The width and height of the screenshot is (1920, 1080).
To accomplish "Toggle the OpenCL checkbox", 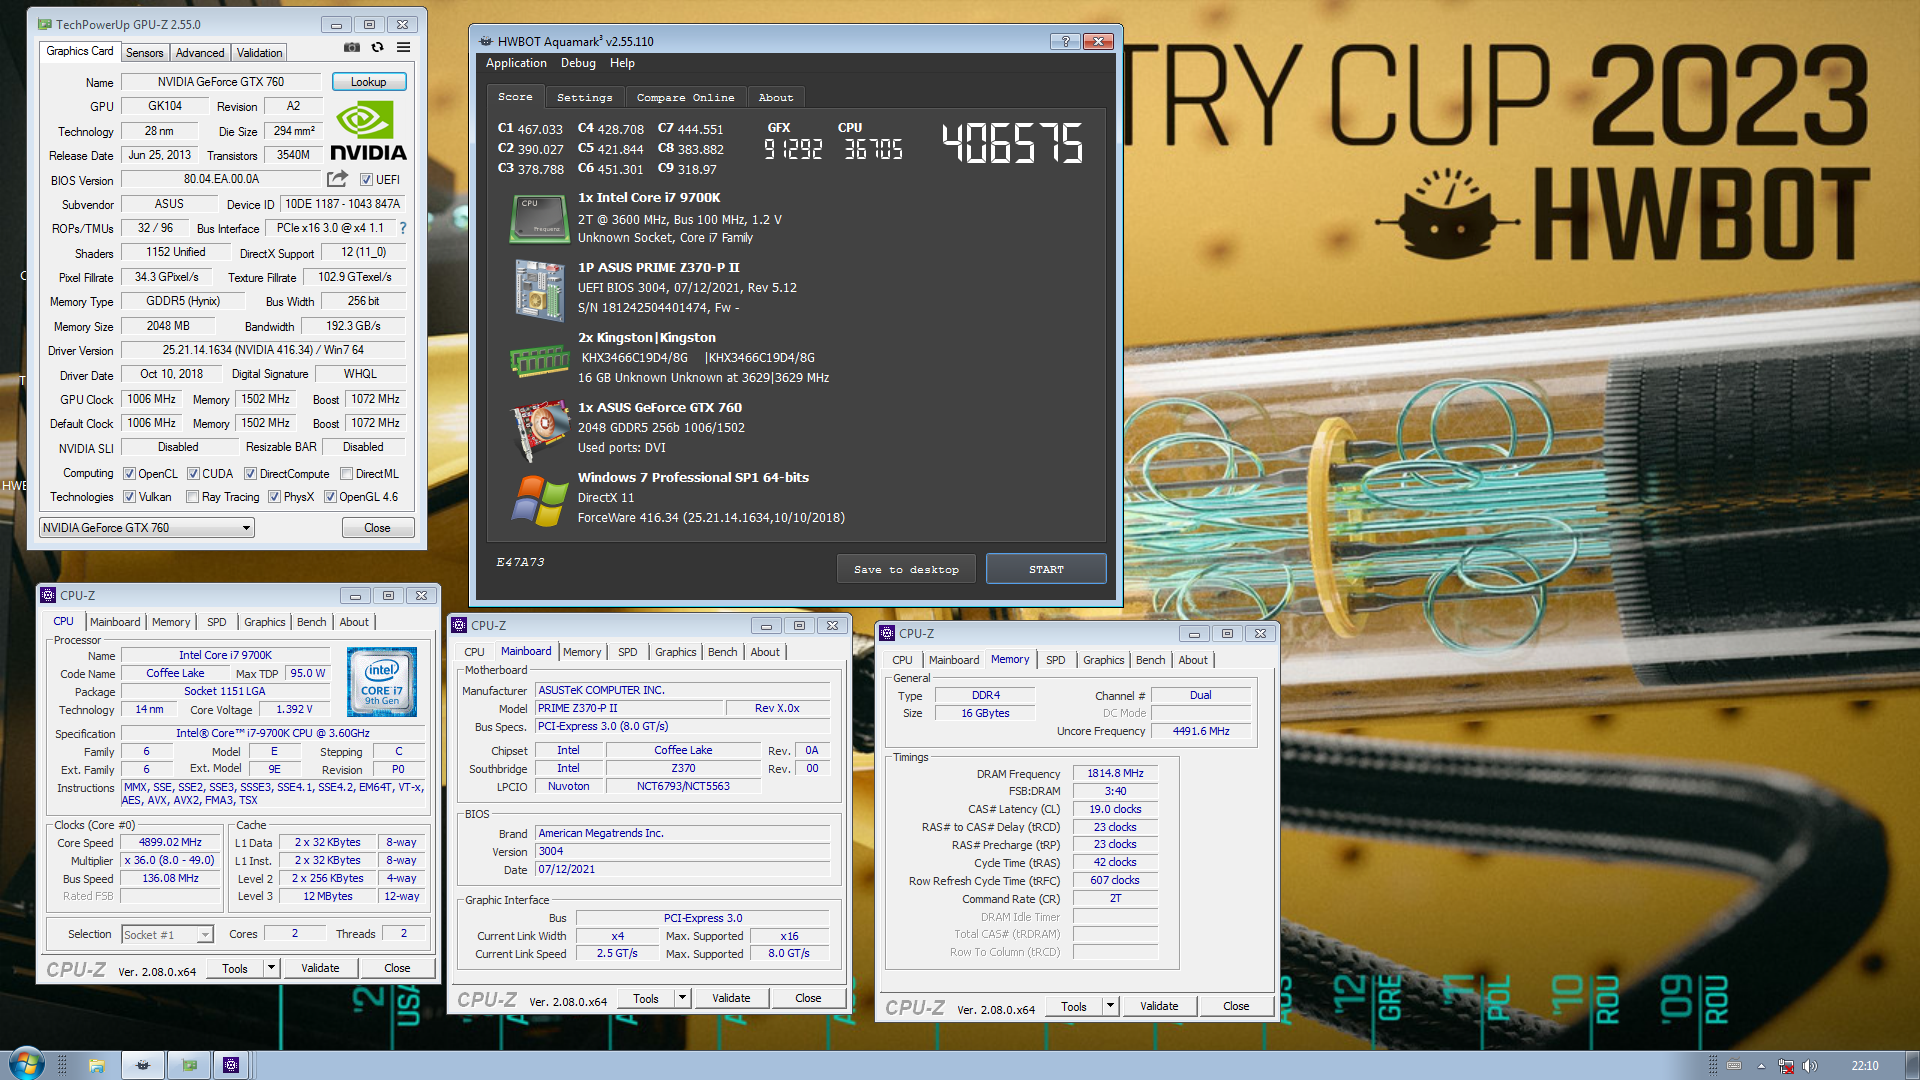I will tap(129, 474).
